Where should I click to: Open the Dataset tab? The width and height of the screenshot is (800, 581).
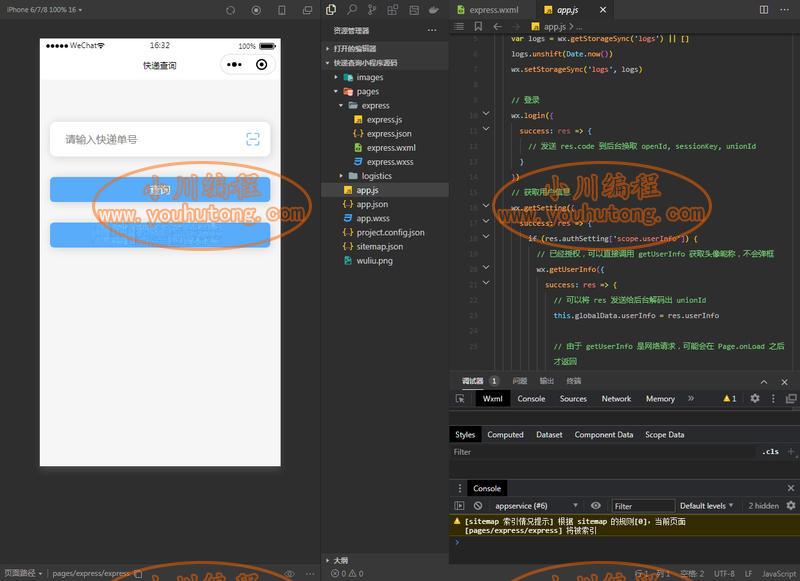pyautogui.click(x=549, y=435)
